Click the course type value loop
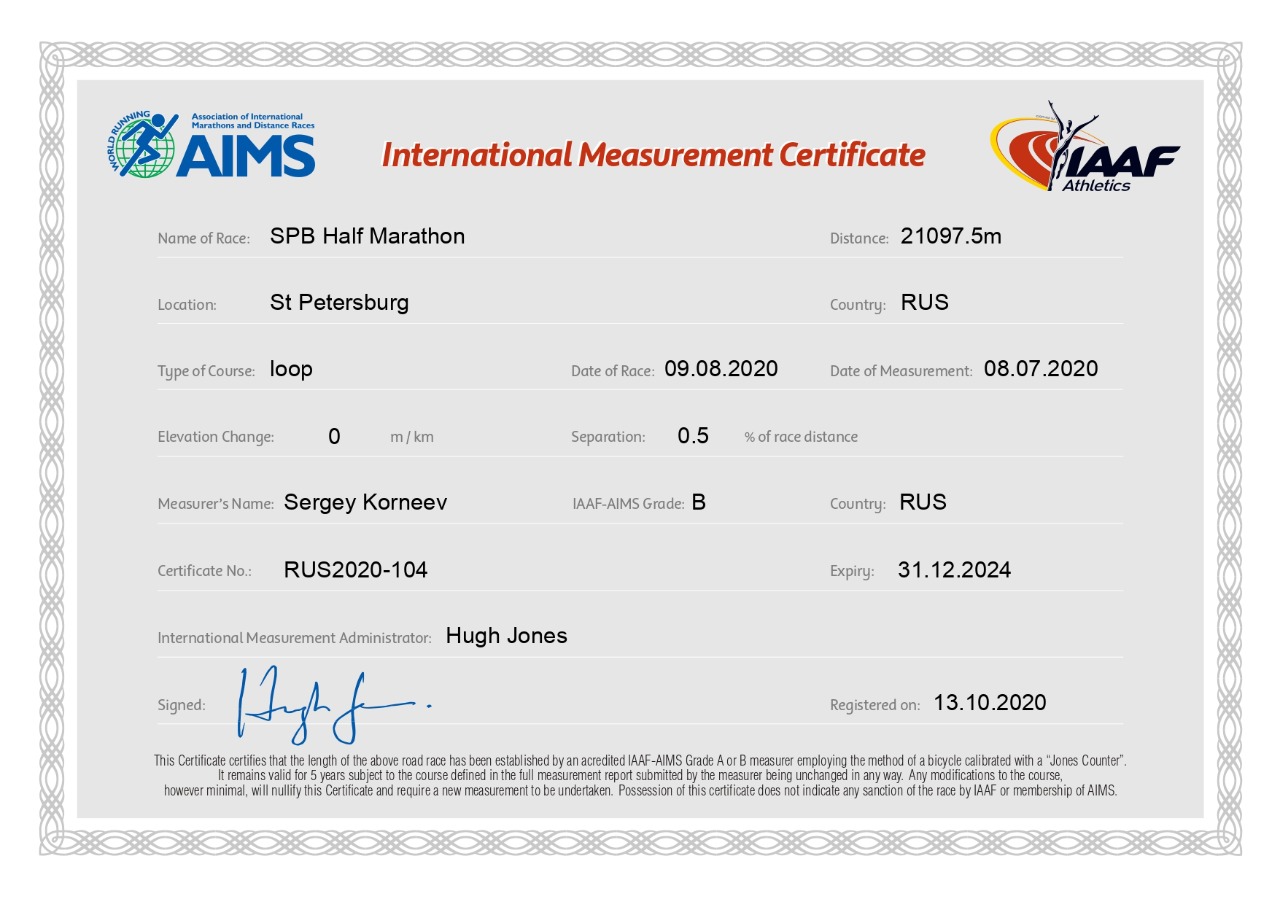The height and width of the screenshot is (907, 1280). point(291,369)
